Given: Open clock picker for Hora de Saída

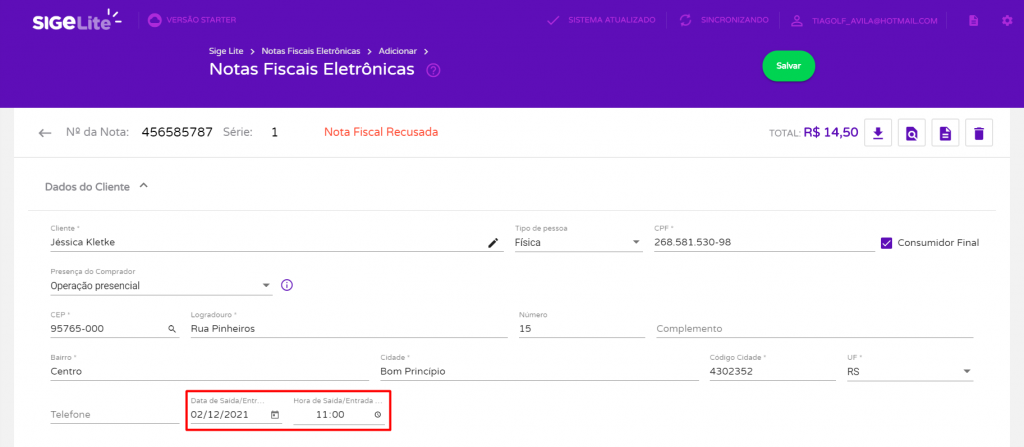Looking at the screenshot, I should [377, 414].
